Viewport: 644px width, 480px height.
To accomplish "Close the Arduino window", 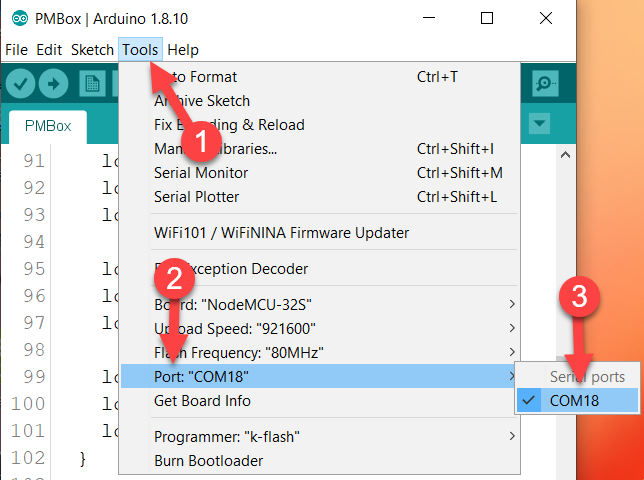I will tap(546, 18).
